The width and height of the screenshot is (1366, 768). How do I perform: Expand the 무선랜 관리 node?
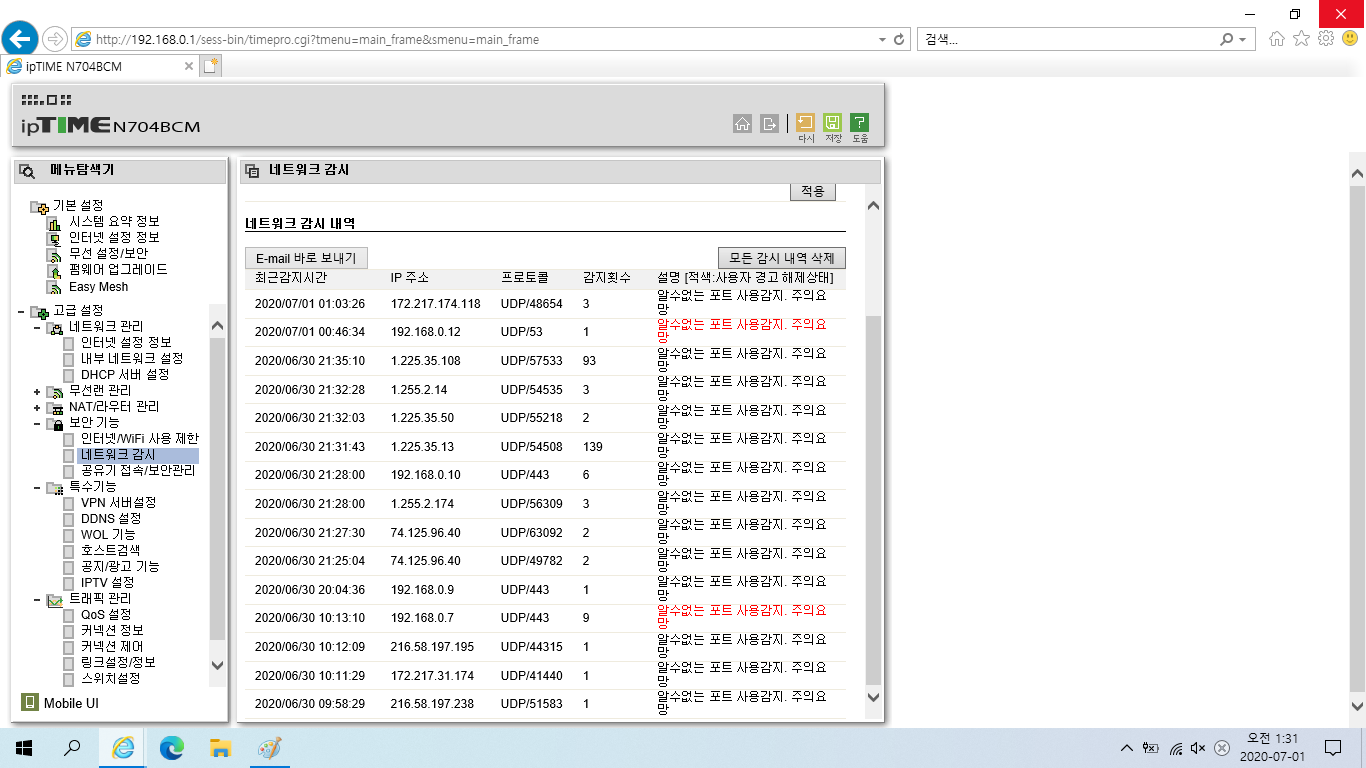coord(37,391)
